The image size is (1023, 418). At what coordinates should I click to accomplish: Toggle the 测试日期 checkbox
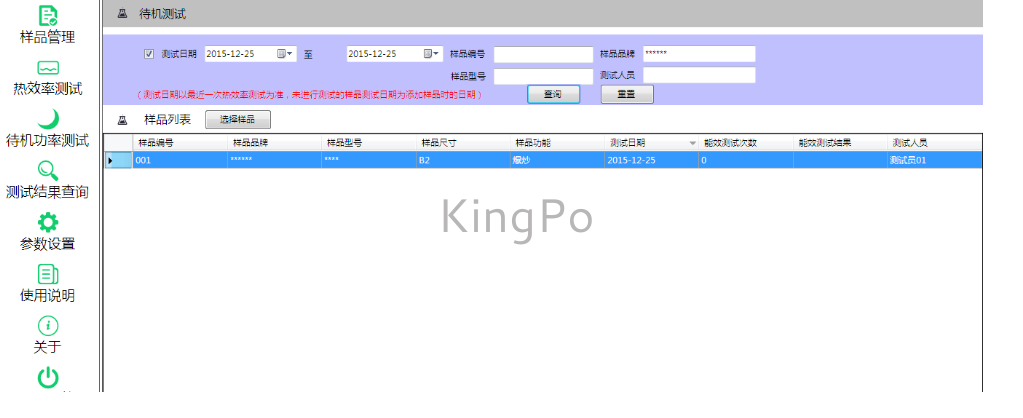[x=149, y=54]
